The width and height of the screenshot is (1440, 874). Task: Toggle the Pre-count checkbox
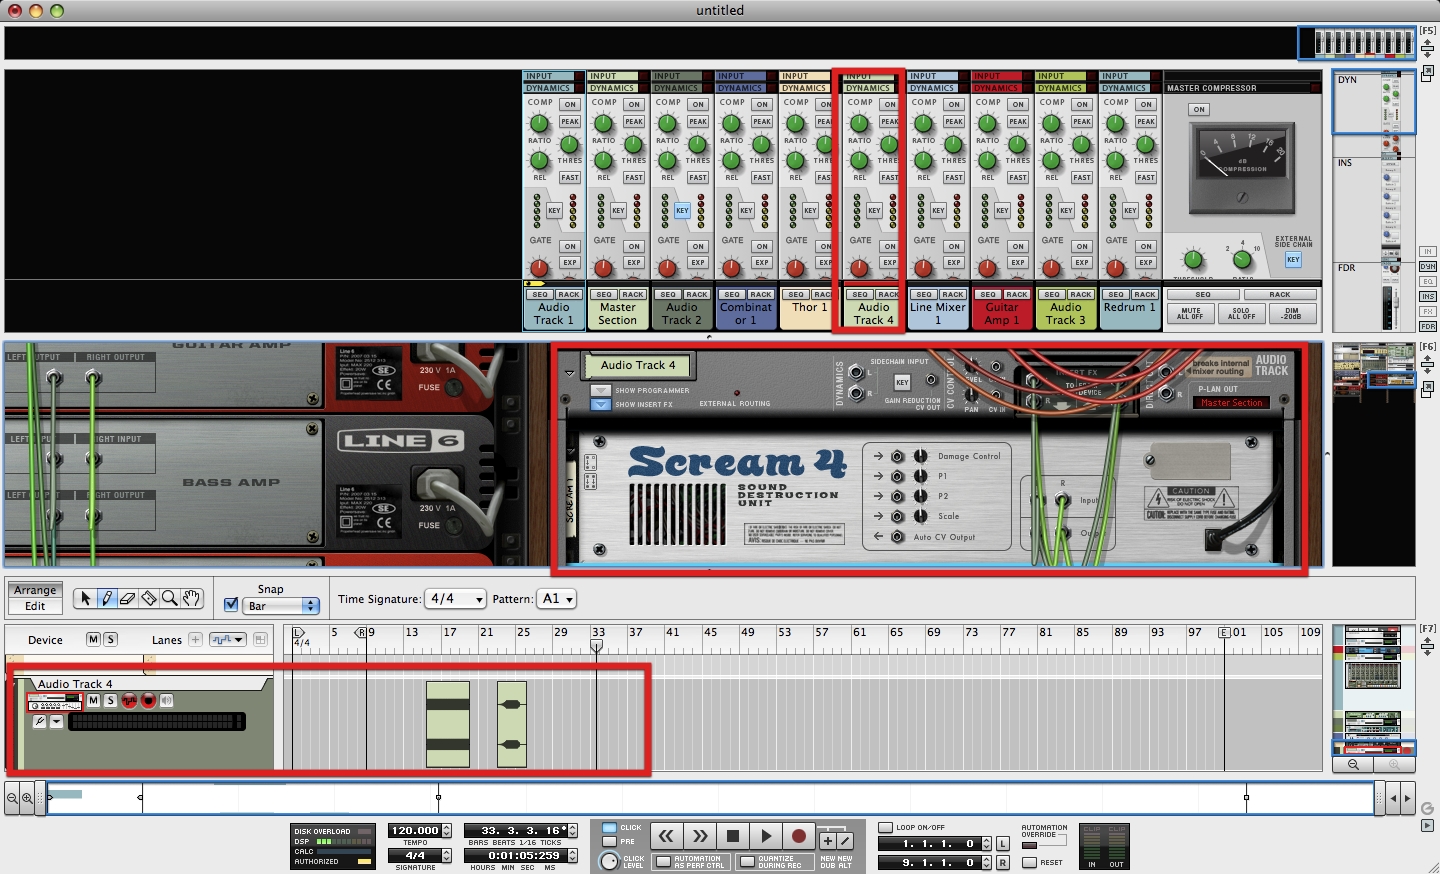pos(609,841)
